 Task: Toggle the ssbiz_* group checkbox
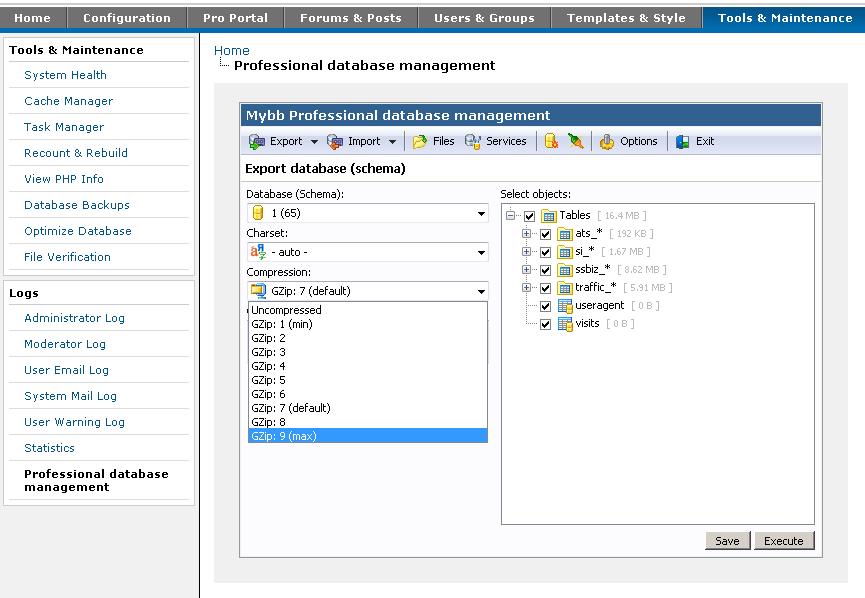pyautogui.click(x=546, y=270)
